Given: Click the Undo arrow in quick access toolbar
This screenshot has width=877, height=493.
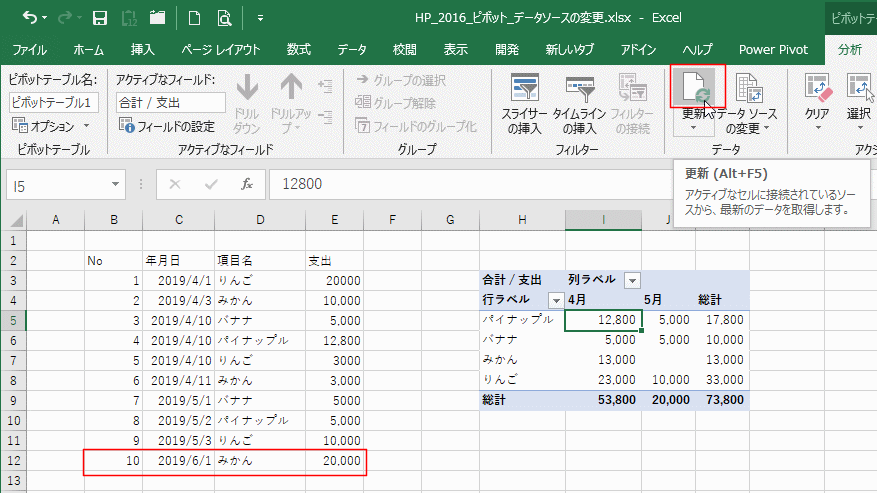Looking at the screenshot, I should (29, 18).
